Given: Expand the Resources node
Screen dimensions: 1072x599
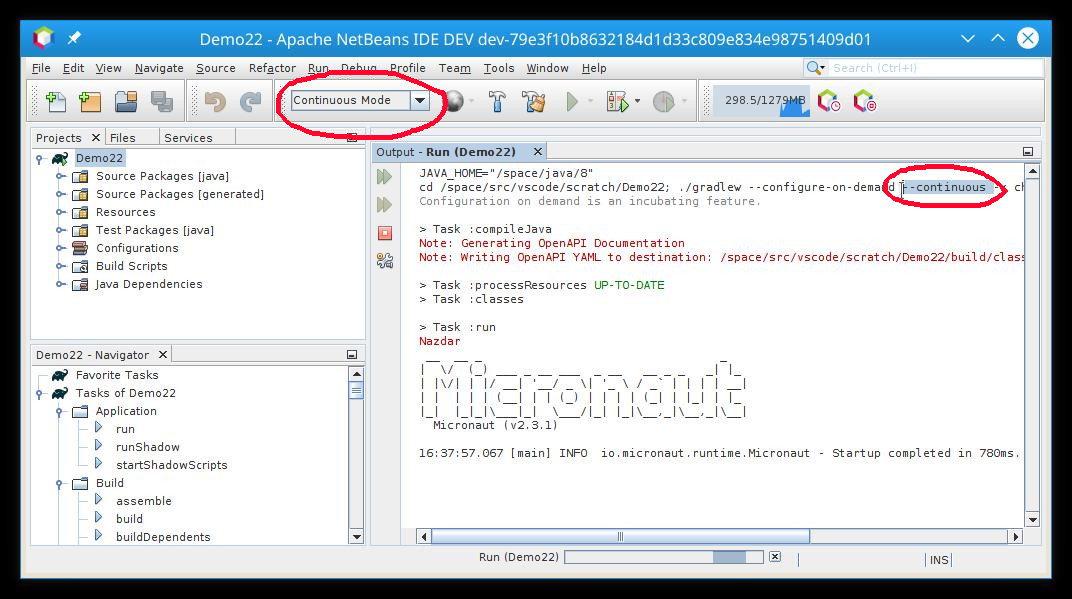Looking at the screenshot, I should (60, 212).
